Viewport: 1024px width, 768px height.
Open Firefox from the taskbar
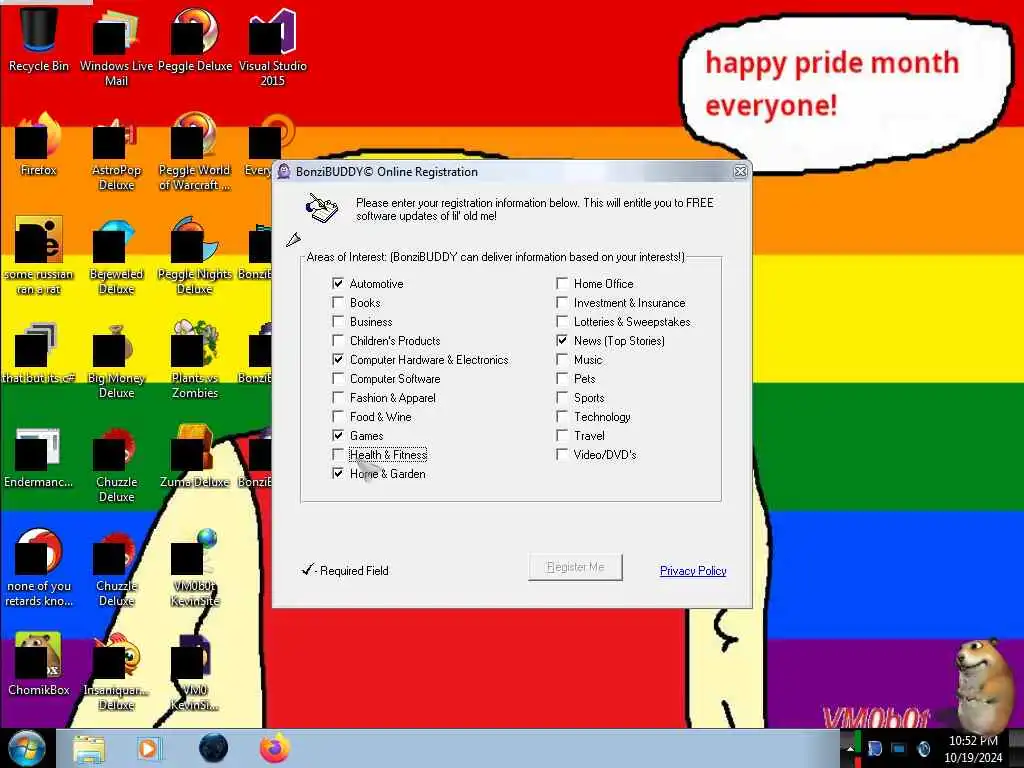[x=275, y=748]
